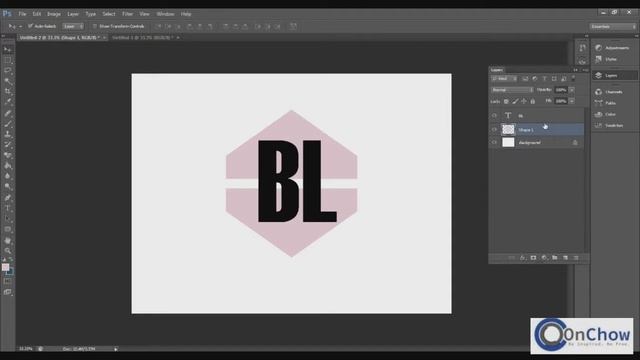Screen dimensions: 640x360
Task: Toggle Lock position icon
Action: 524,101
